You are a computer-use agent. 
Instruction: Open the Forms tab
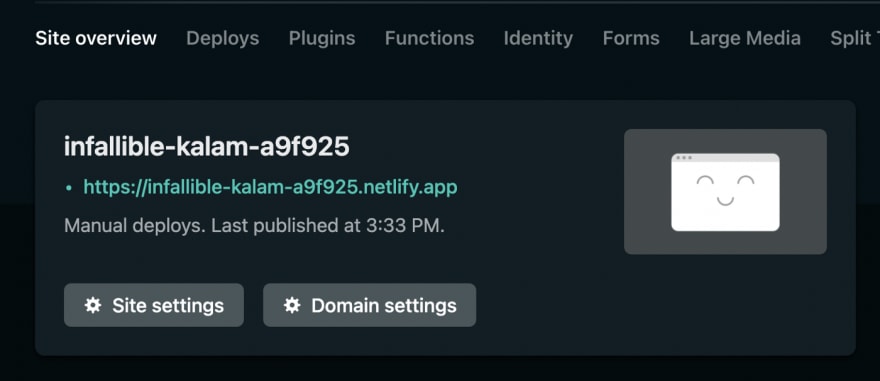point(631,38)
